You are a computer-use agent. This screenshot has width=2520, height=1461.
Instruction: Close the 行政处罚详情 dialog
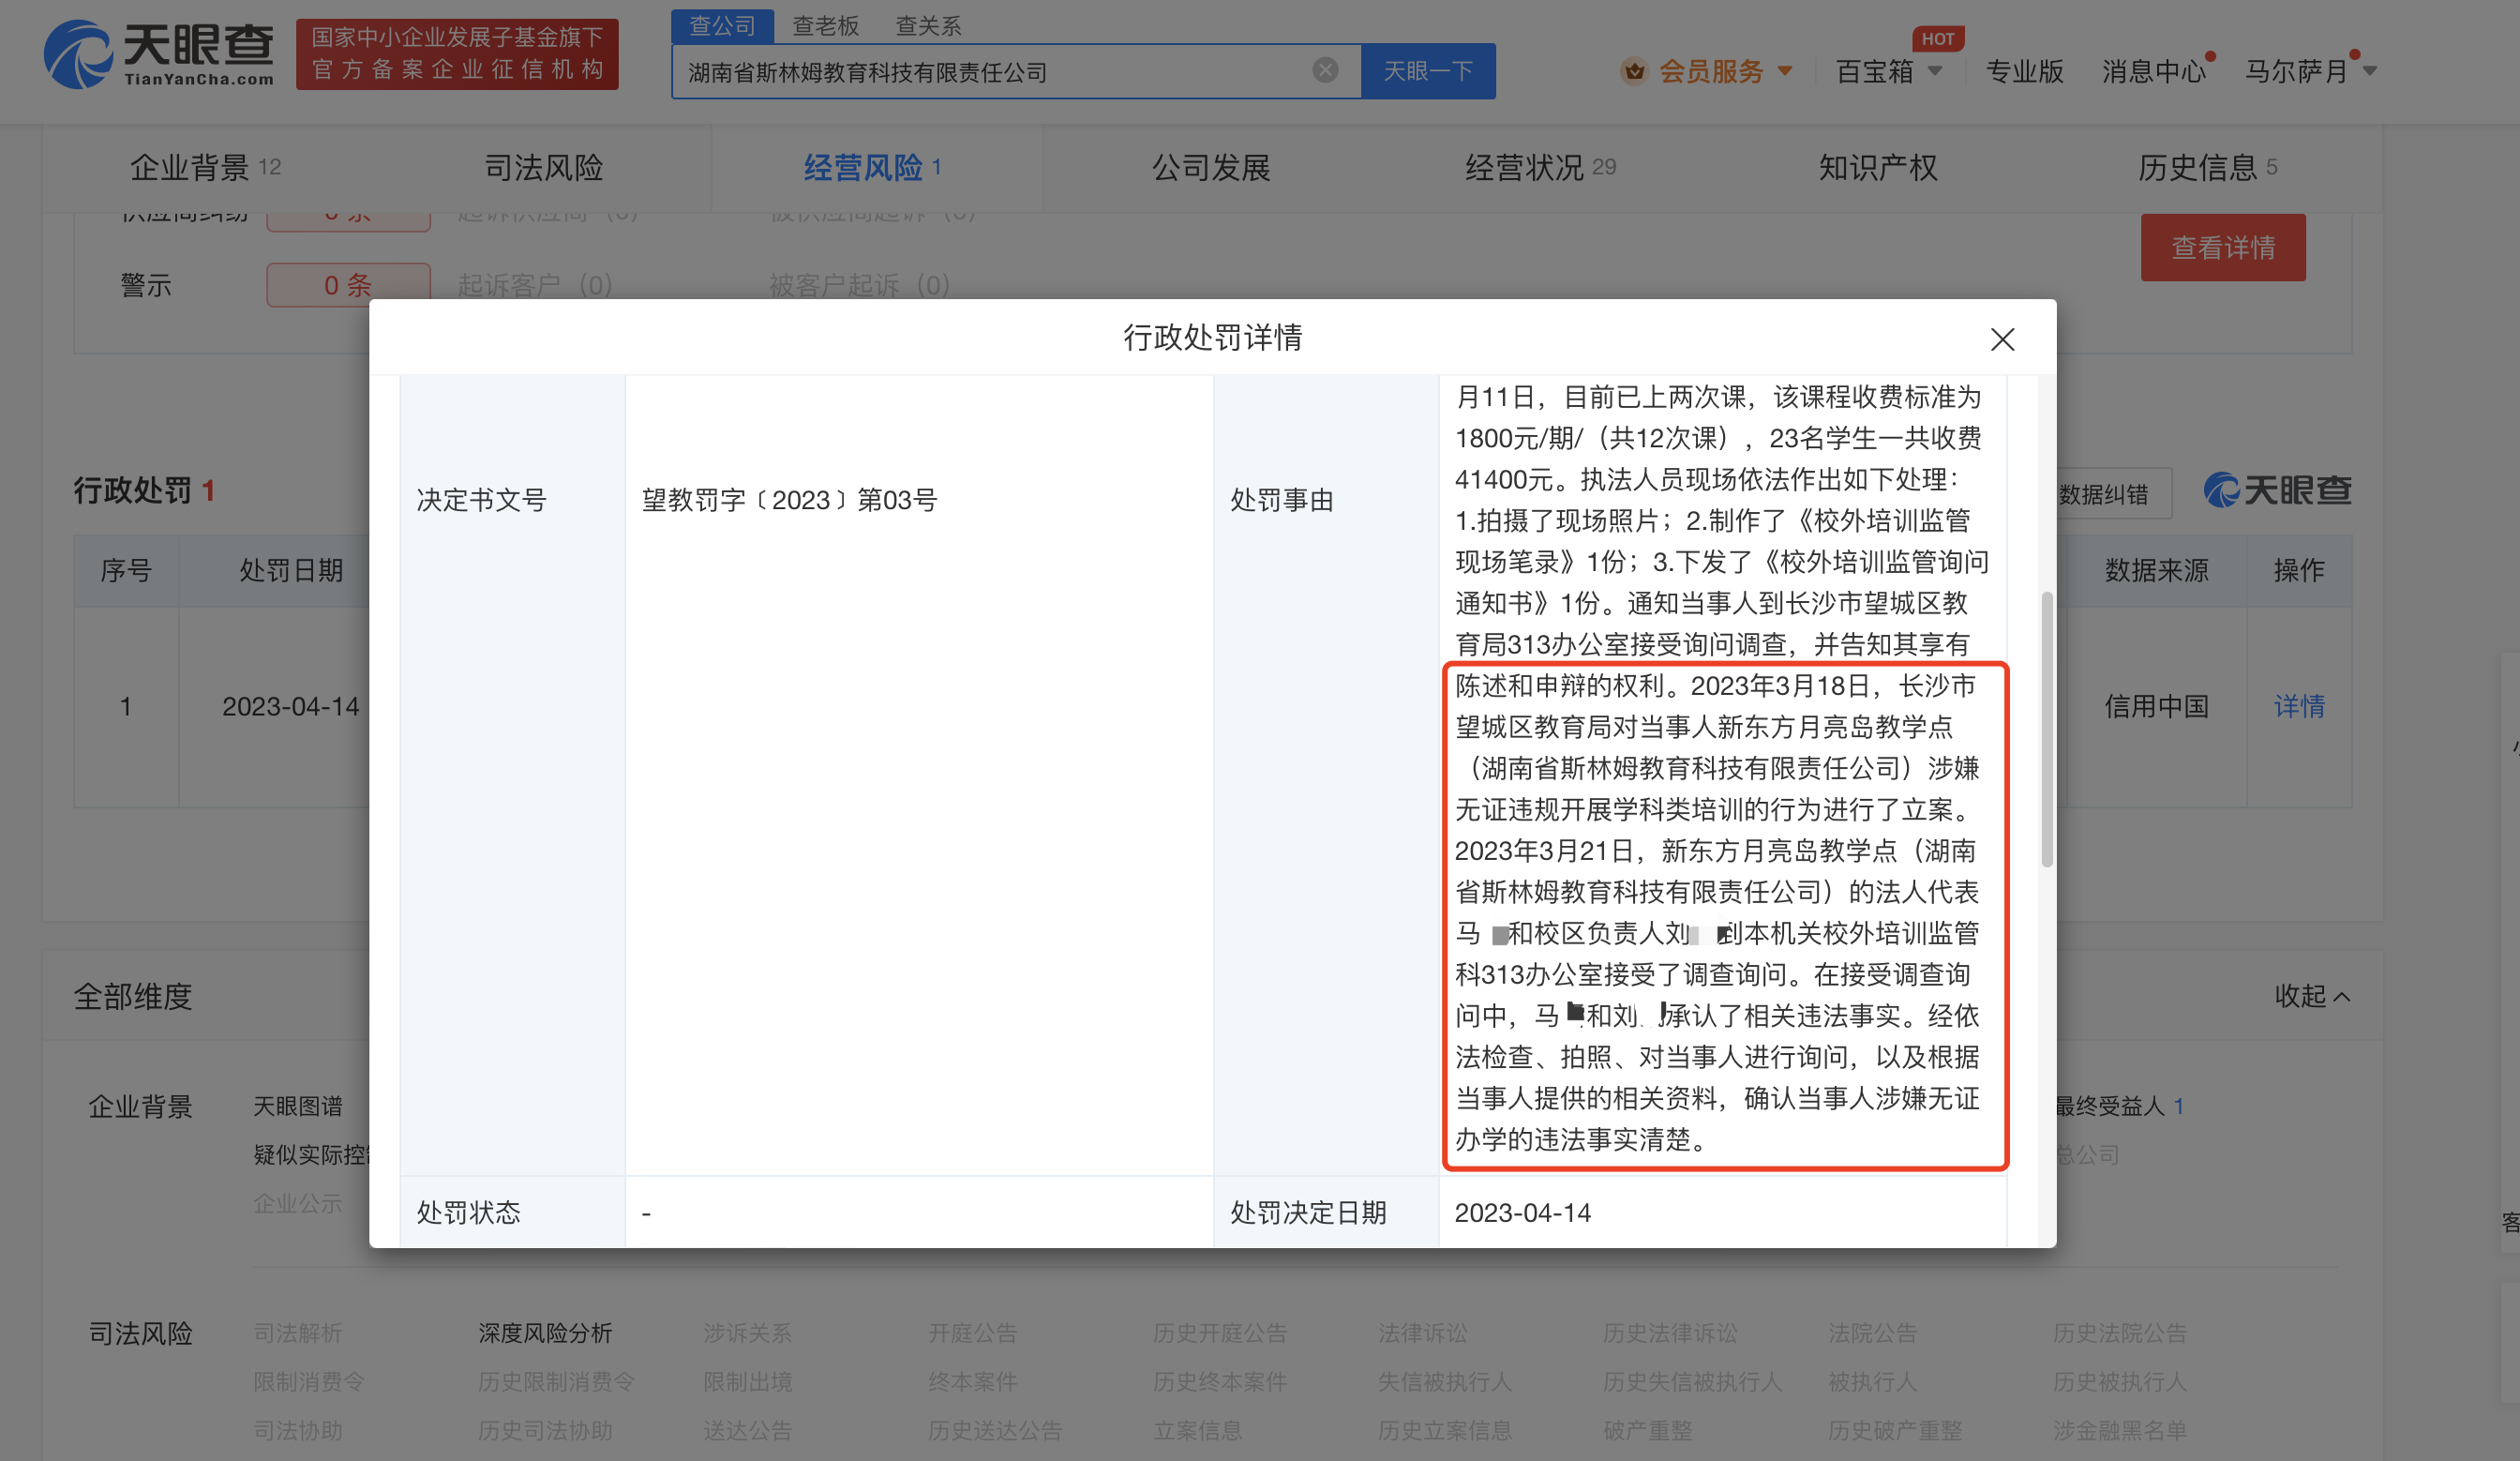[2003, 339]
